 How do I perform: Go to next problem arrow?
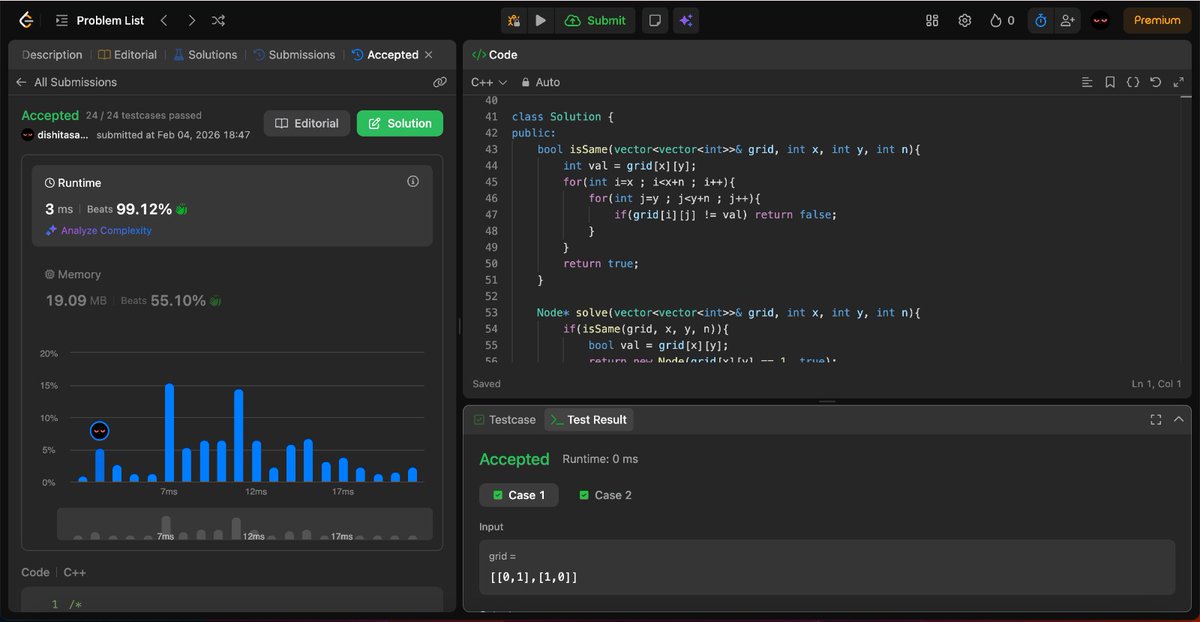(x=191, y=20)
